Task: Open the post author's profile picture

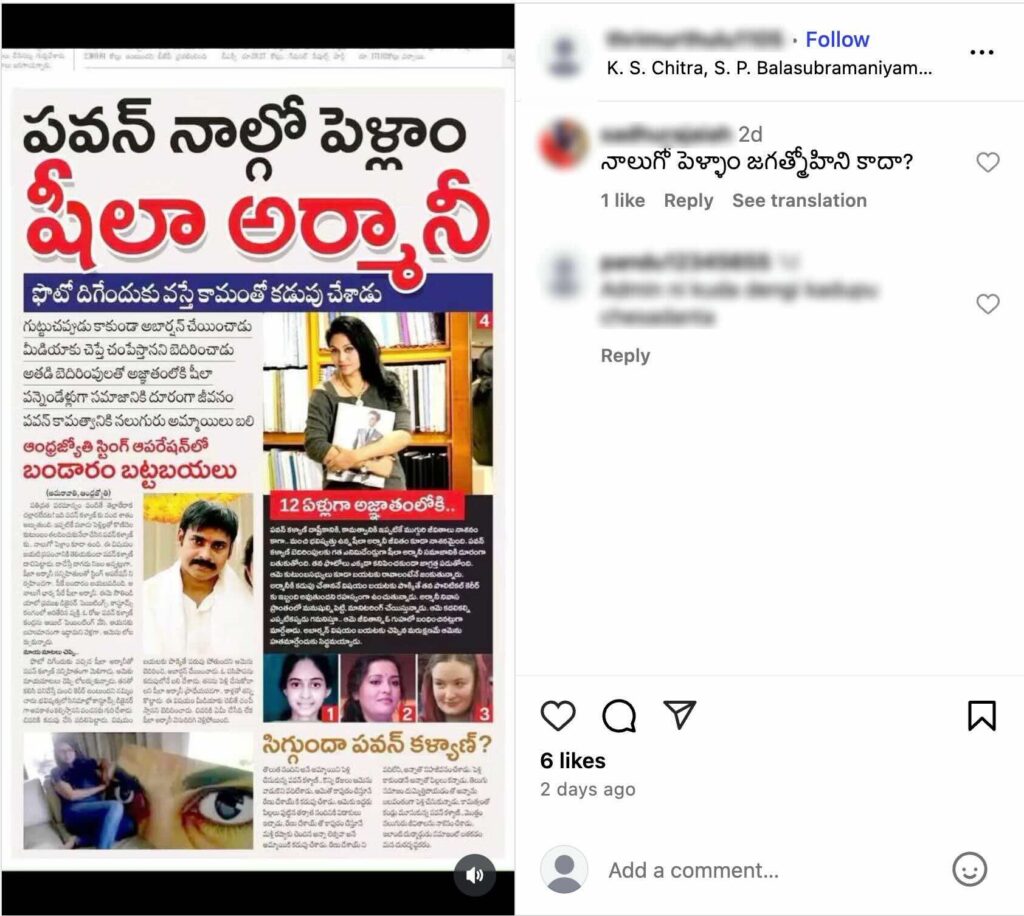Action: [x=564, y=54]
